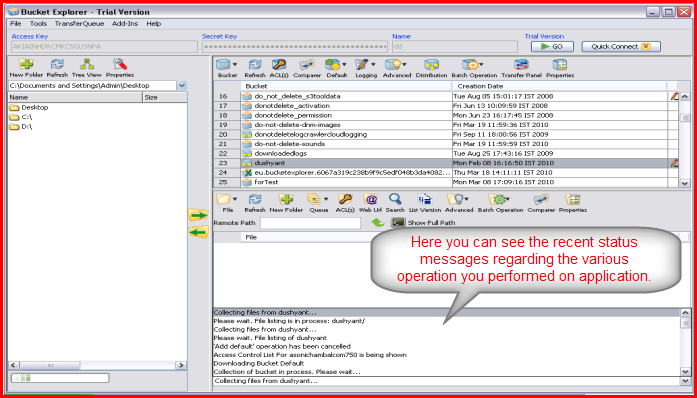Open the Bucket toolbar dropdown arrow

235,65
